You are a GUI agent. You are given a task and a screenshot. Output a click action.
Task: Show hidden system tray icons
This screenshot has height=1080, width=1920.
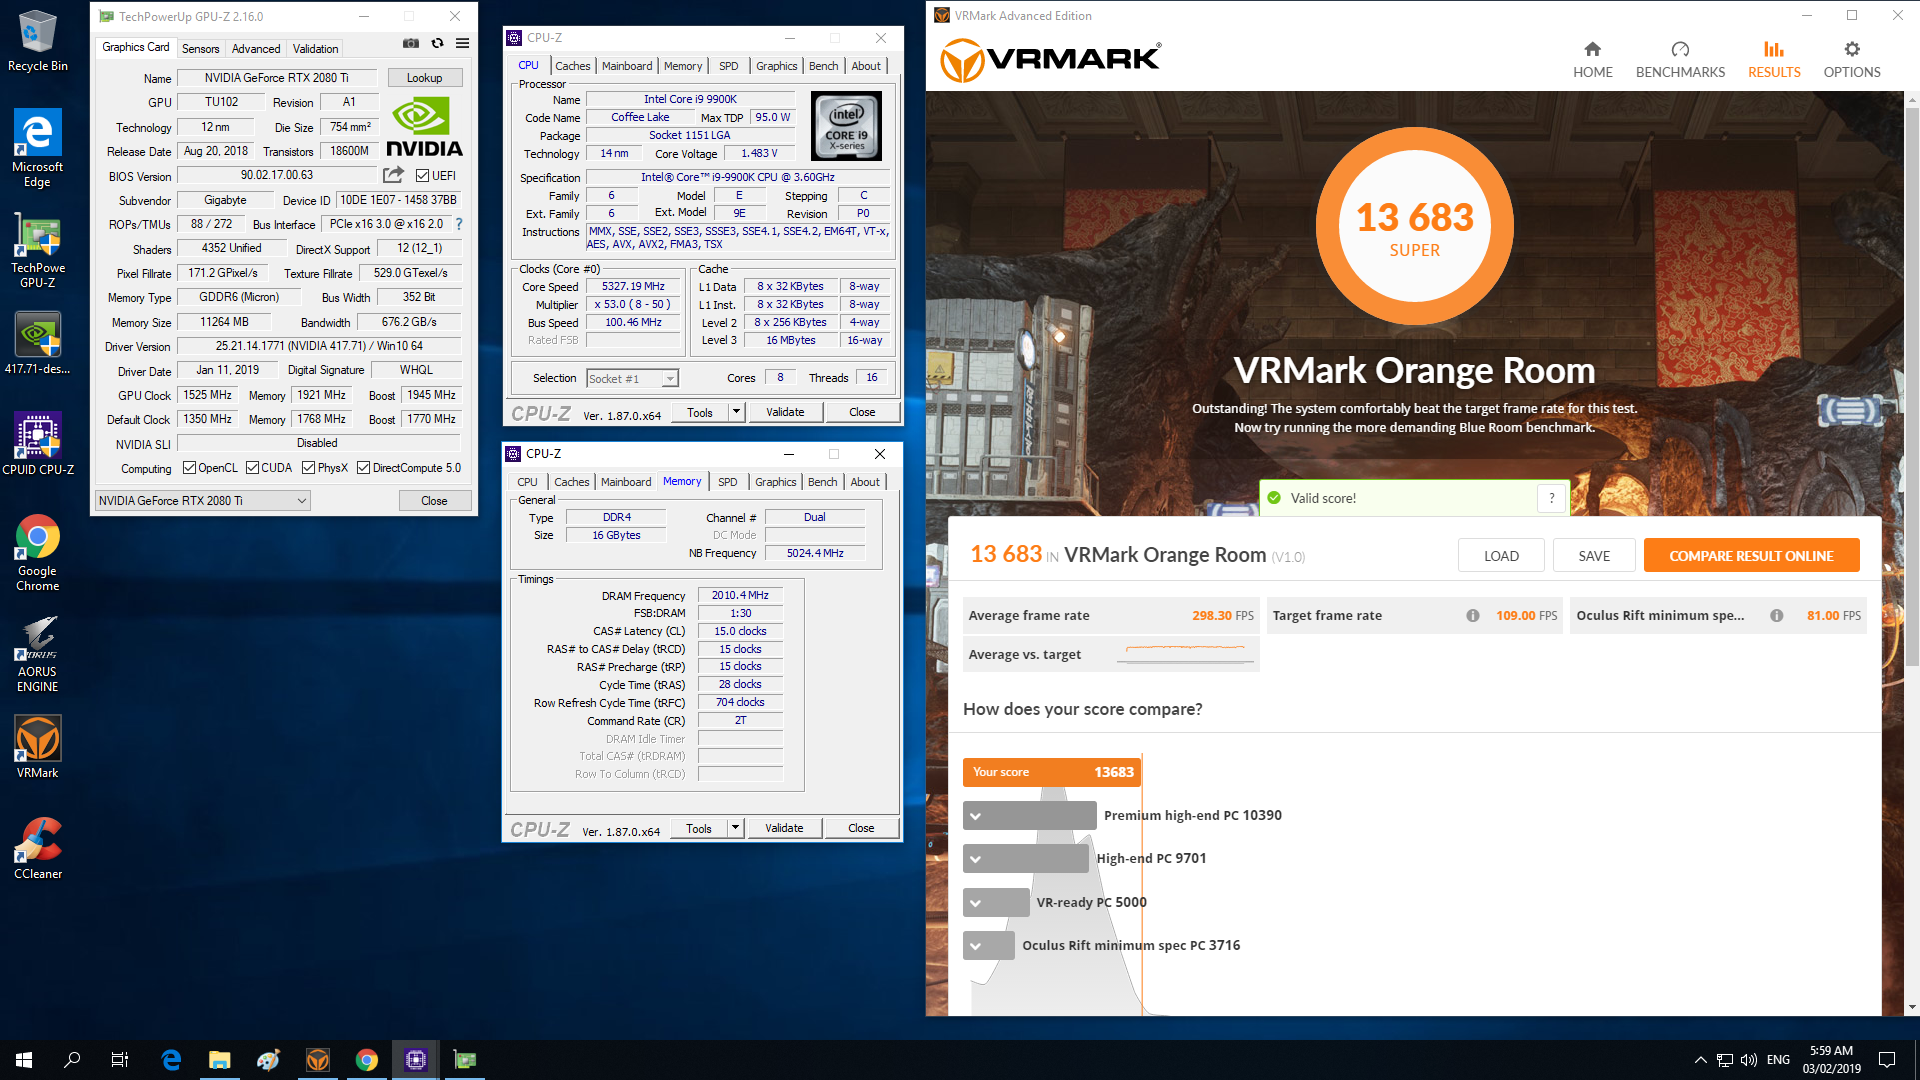1700,1060
